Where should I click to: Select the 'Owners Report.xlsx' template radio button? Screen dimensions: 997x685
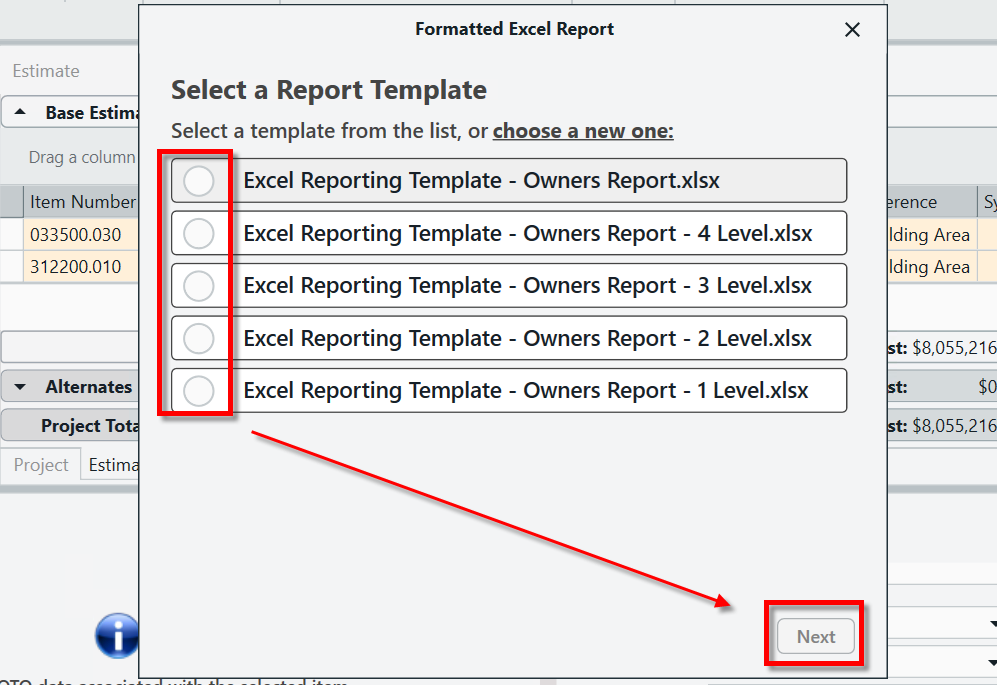coord(199,181)
